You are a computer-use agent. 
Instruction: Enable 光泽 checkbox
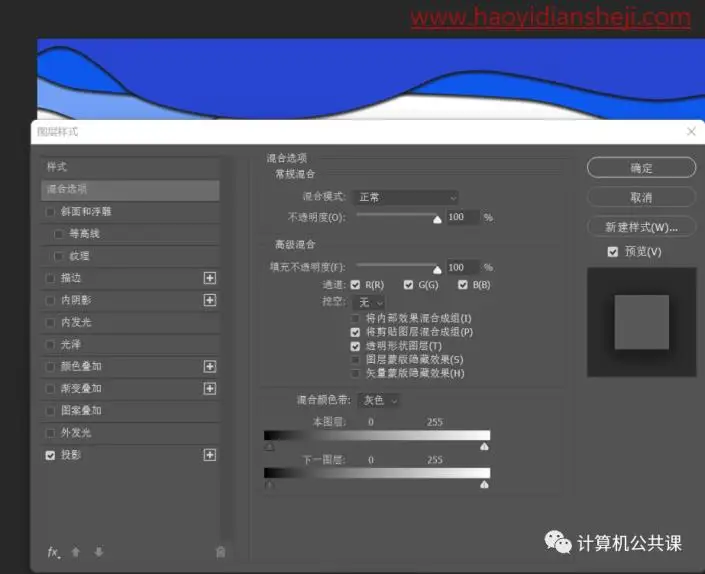click(x=50, y=345)
